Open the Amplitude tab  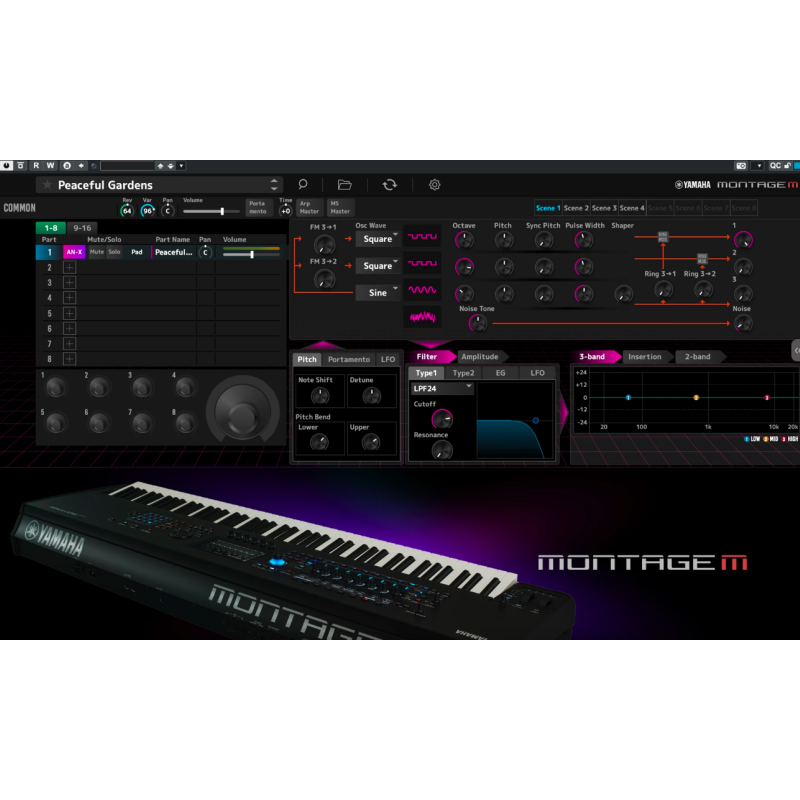point(480,357)
